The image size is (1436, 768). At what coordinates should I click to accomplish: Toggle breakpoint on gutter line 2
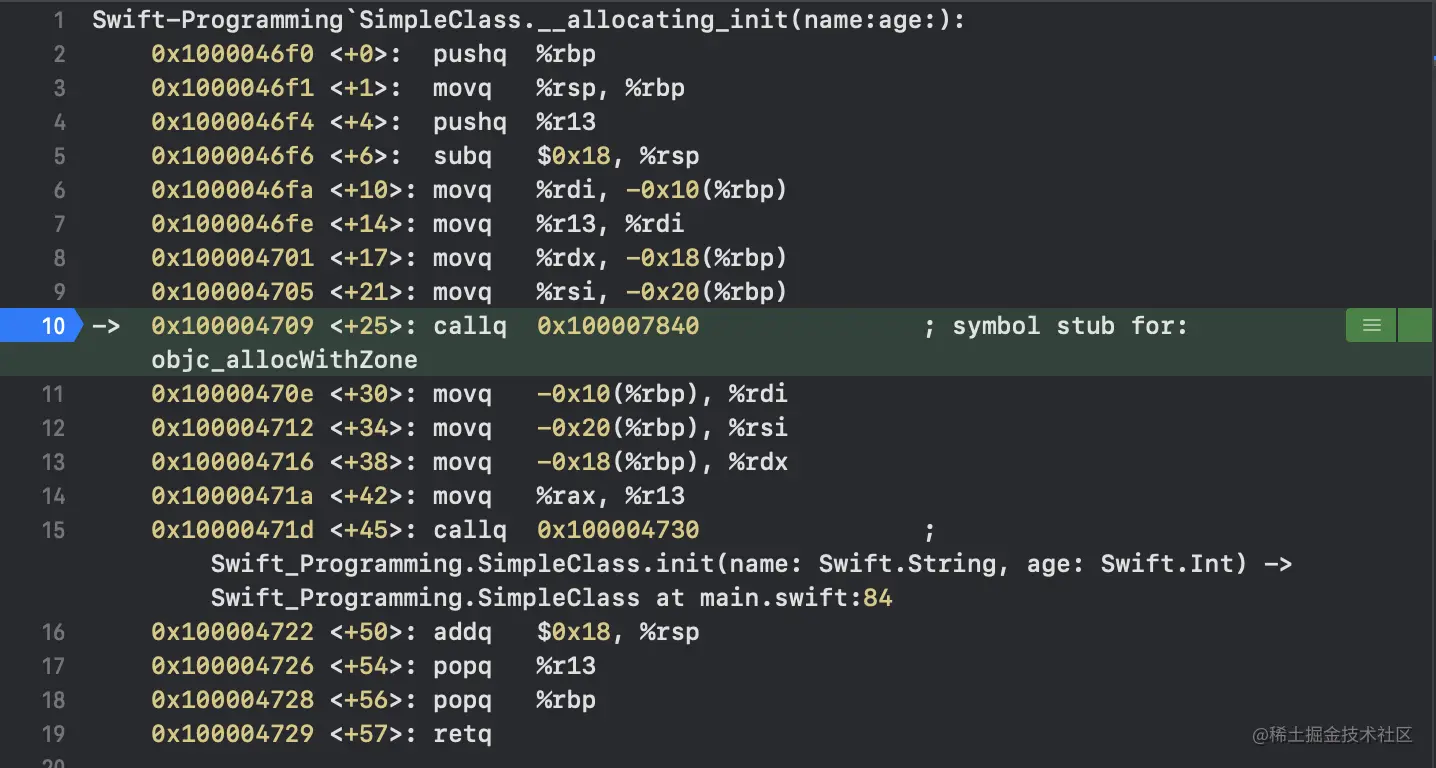(59, 54)
